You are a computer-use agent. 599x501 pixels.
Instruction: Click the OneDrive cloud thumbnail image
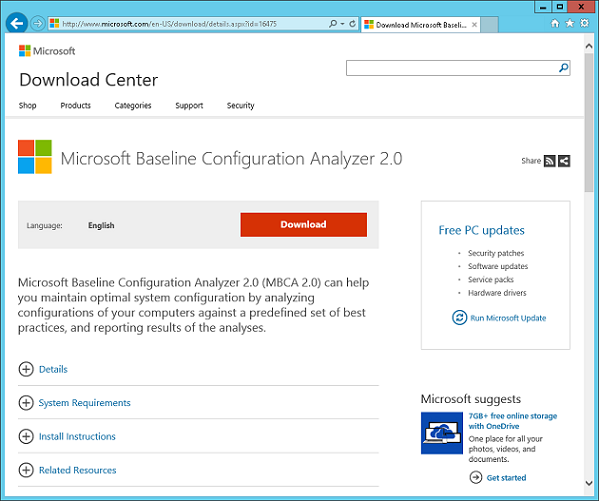[442, 433]
